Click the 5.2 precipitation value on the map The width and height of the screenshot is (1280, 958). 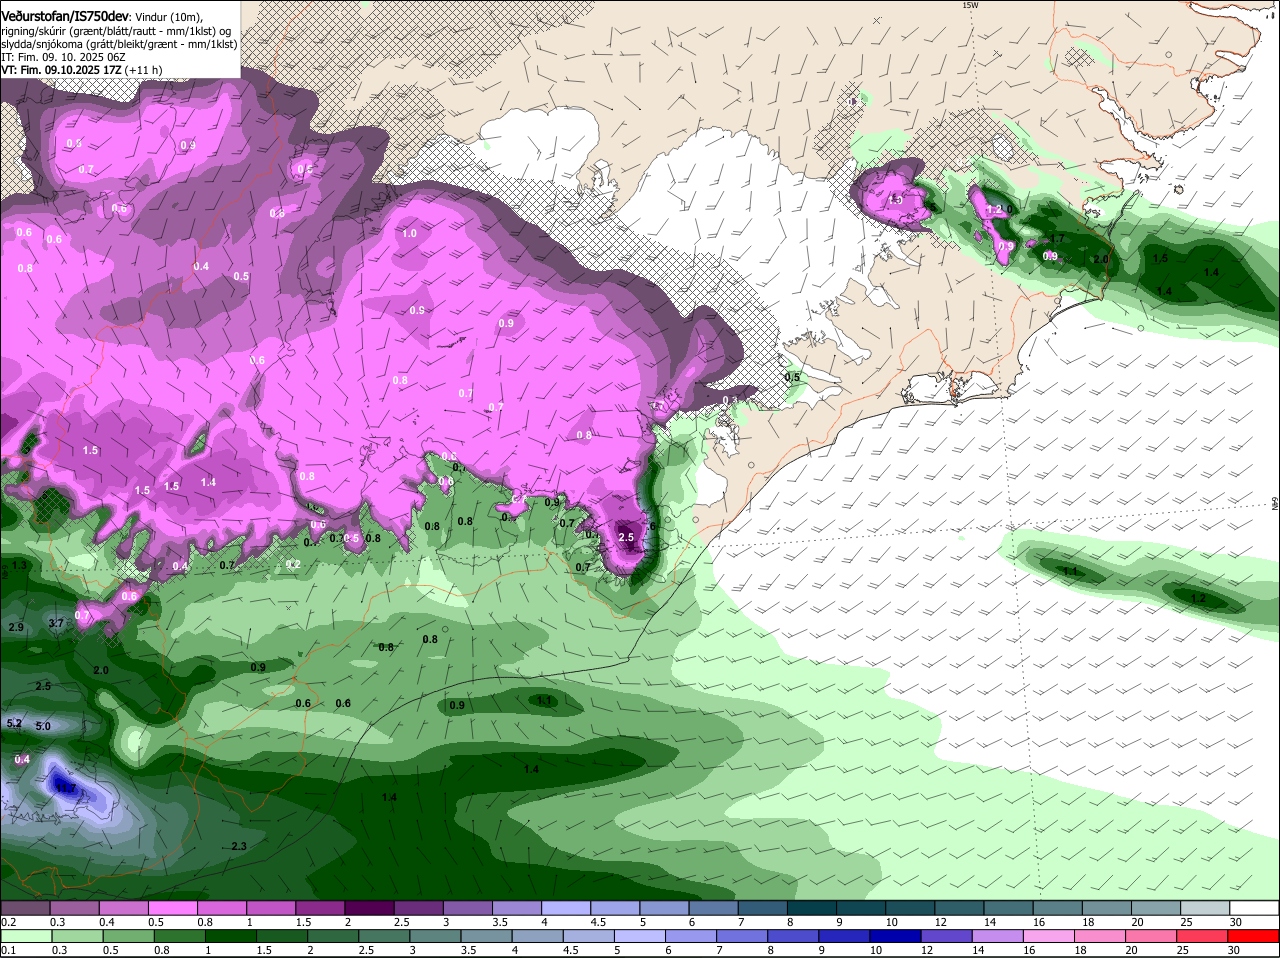14,722
